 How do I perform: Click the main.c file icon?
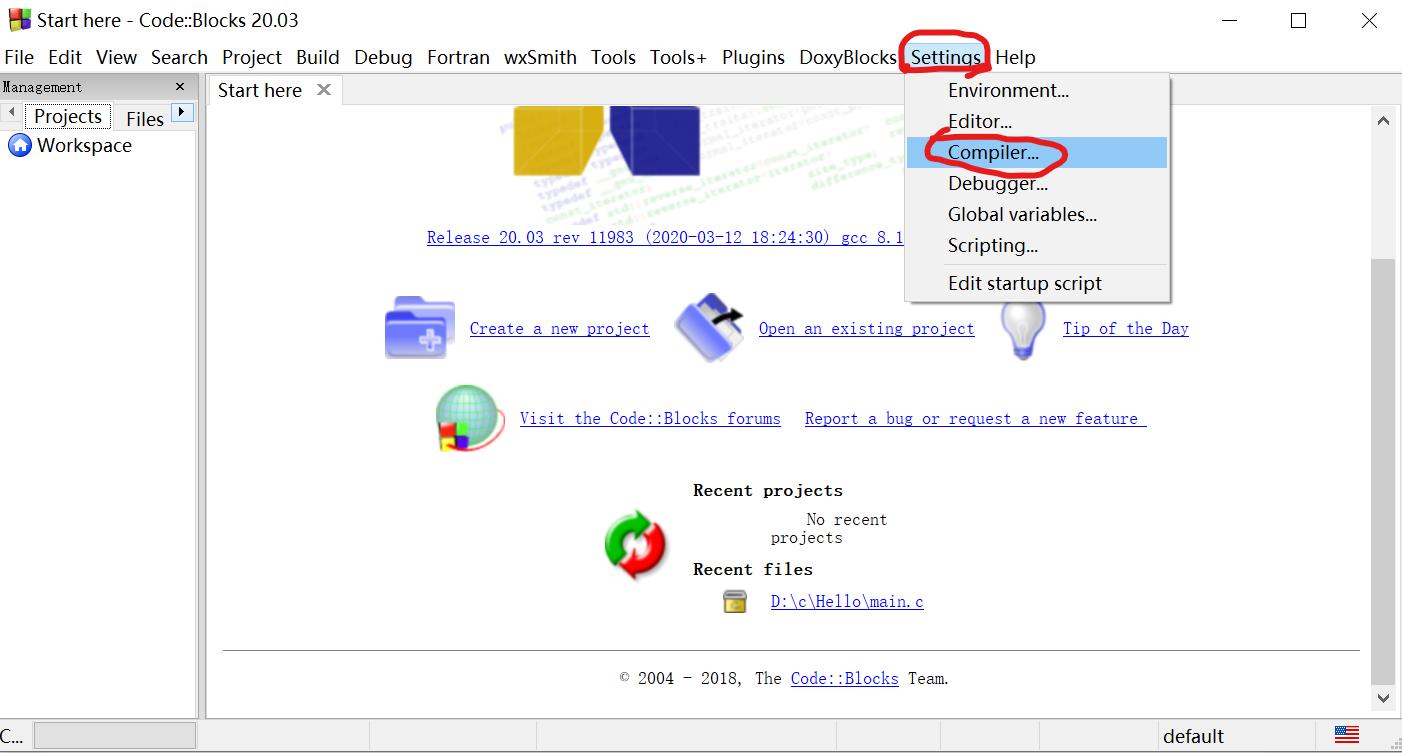735,601
